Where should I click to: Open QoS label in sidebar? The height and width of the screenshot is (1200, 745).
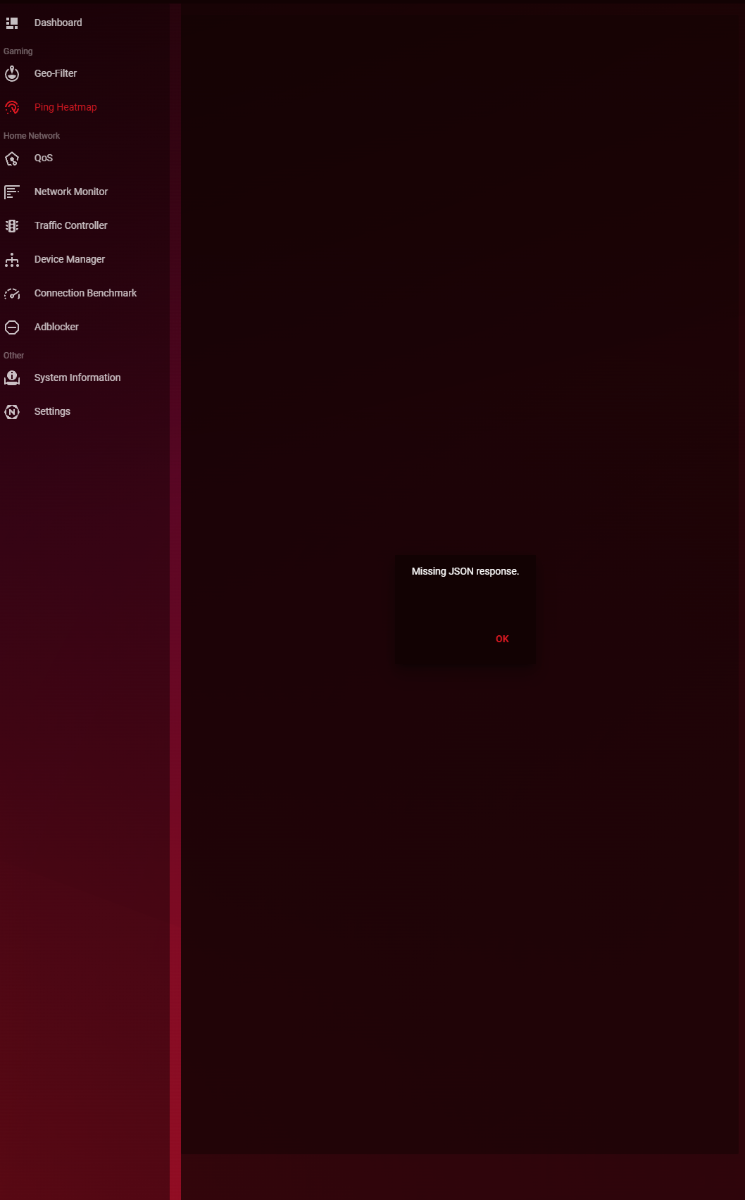[x=43, y=158]
